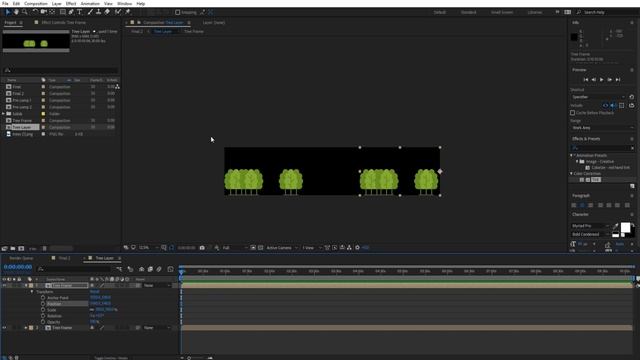Create new folder in Project panel
The image size is (640, 360).
(13, 248)
